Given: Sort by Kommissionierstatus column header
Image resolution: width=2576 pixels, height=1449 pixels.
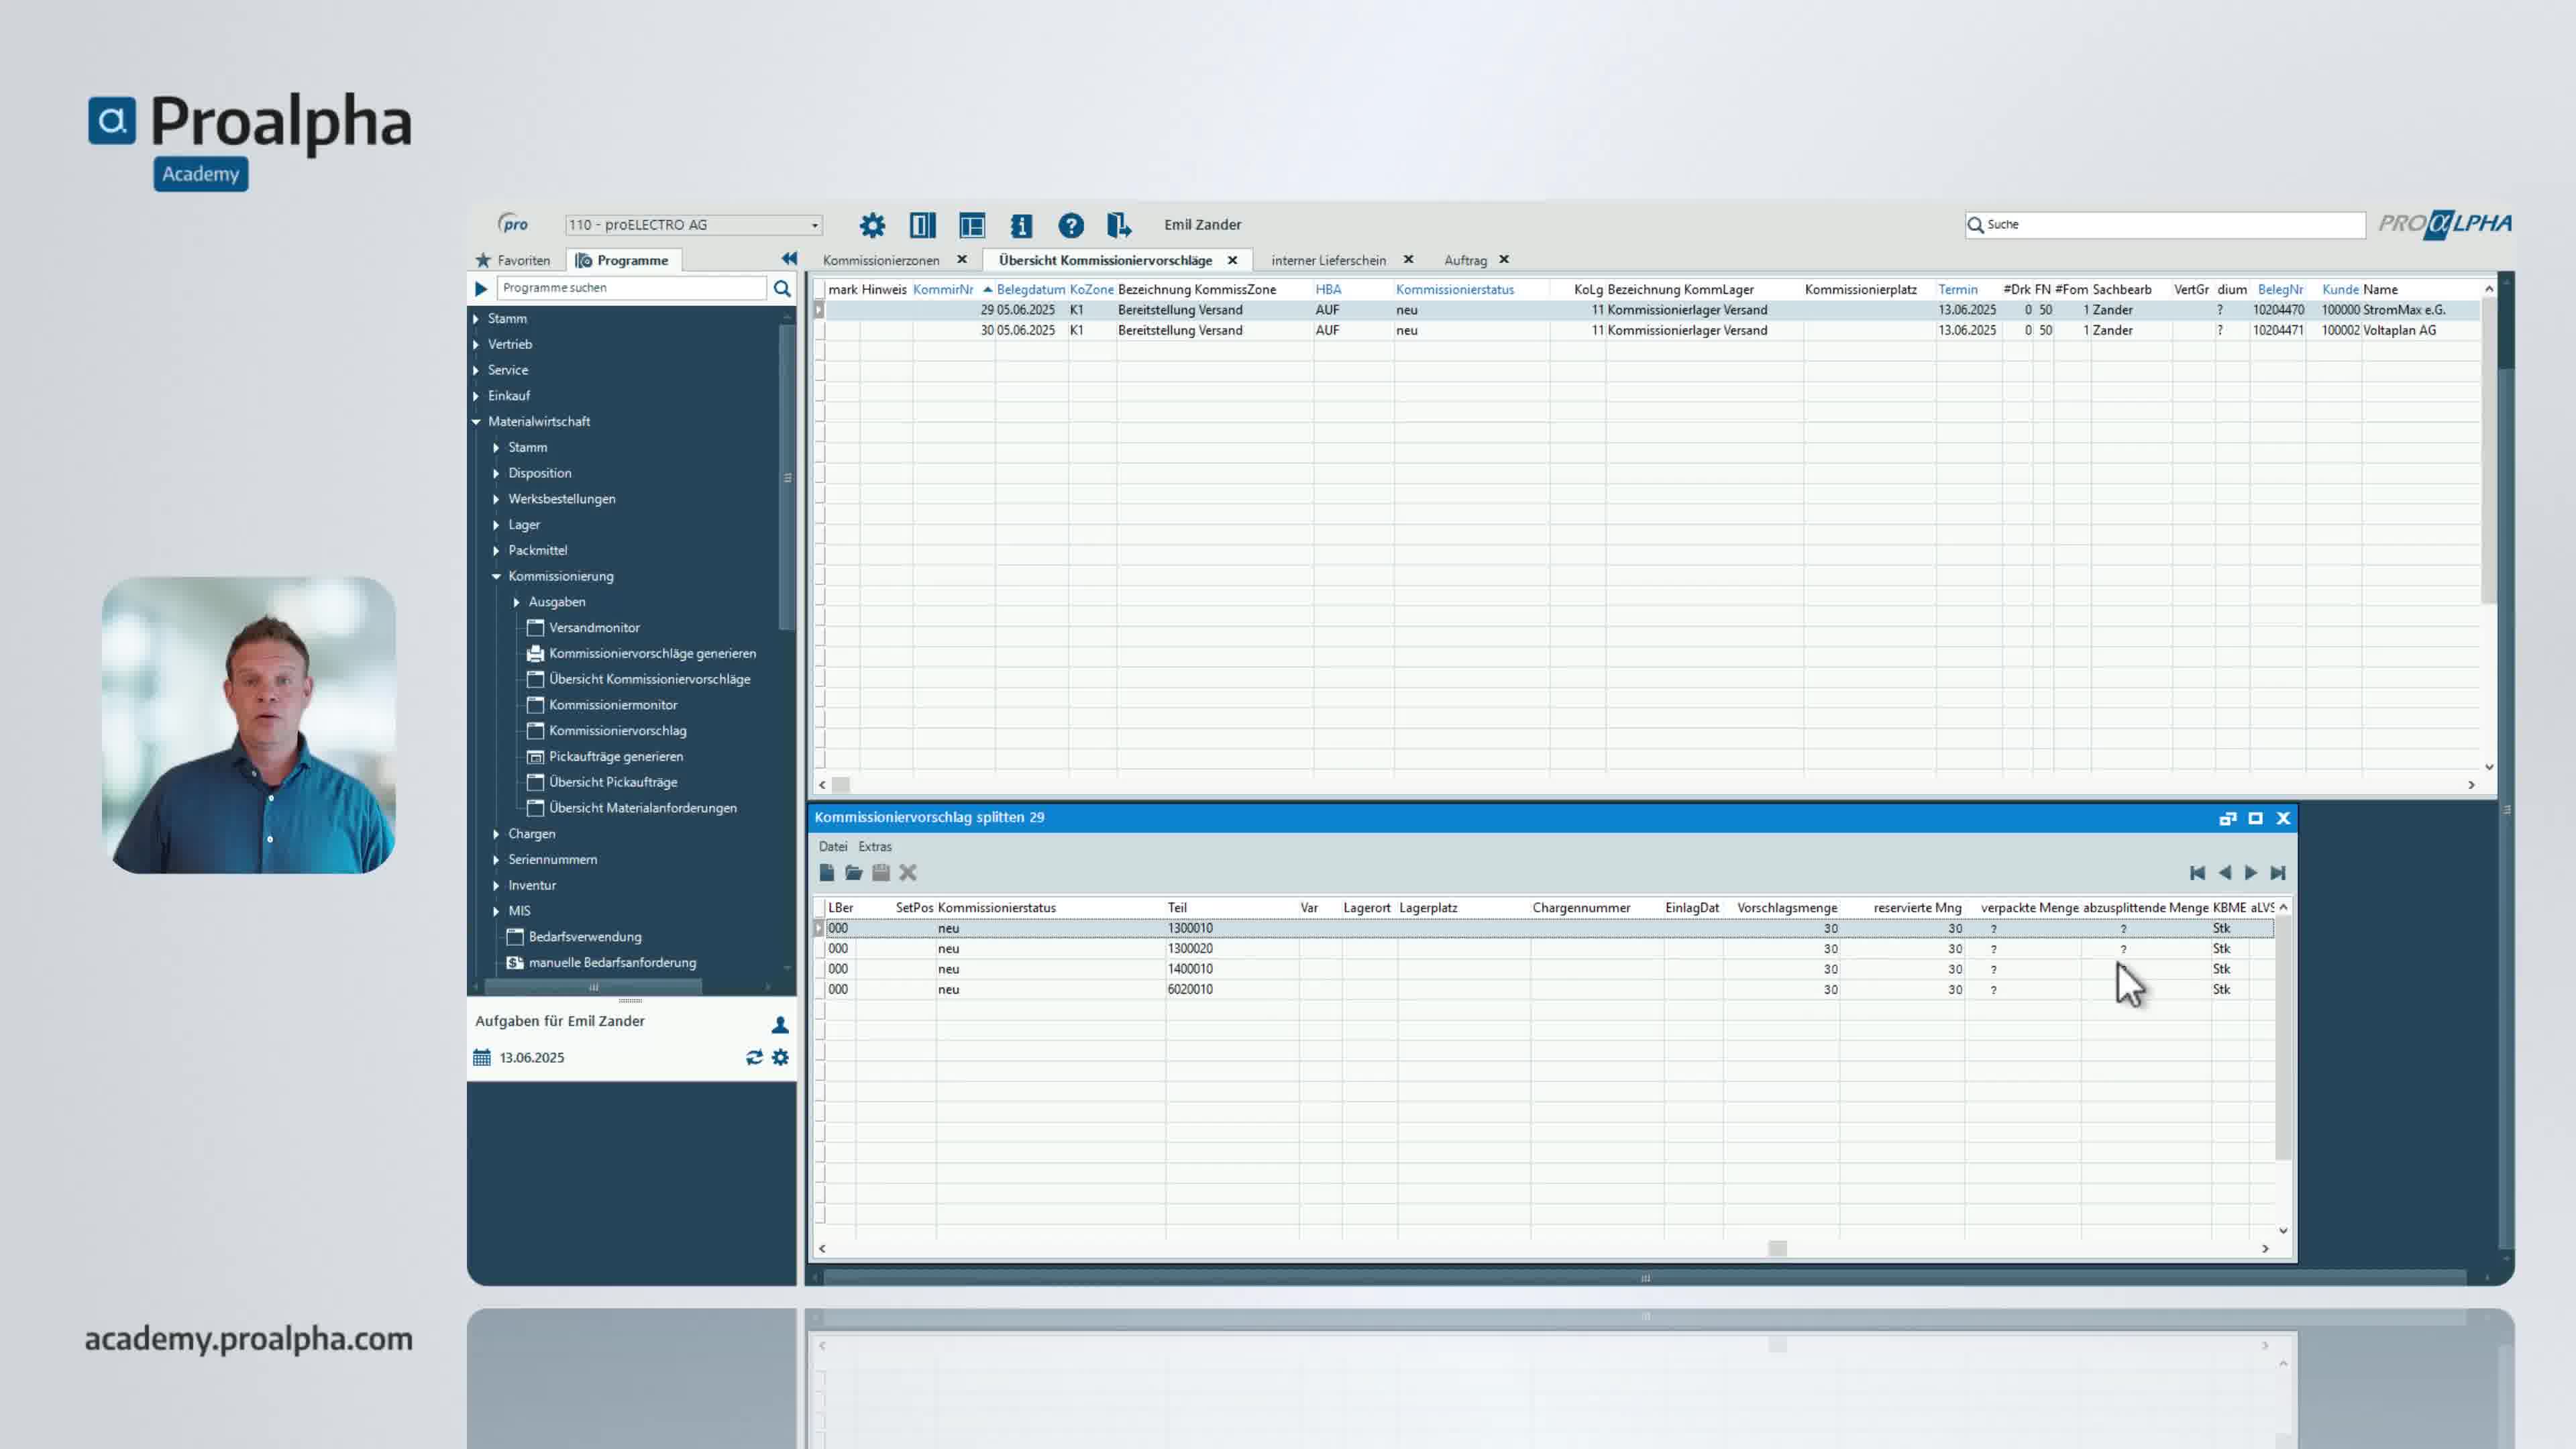Looking at the screenshot, I should pos(1454,289).
